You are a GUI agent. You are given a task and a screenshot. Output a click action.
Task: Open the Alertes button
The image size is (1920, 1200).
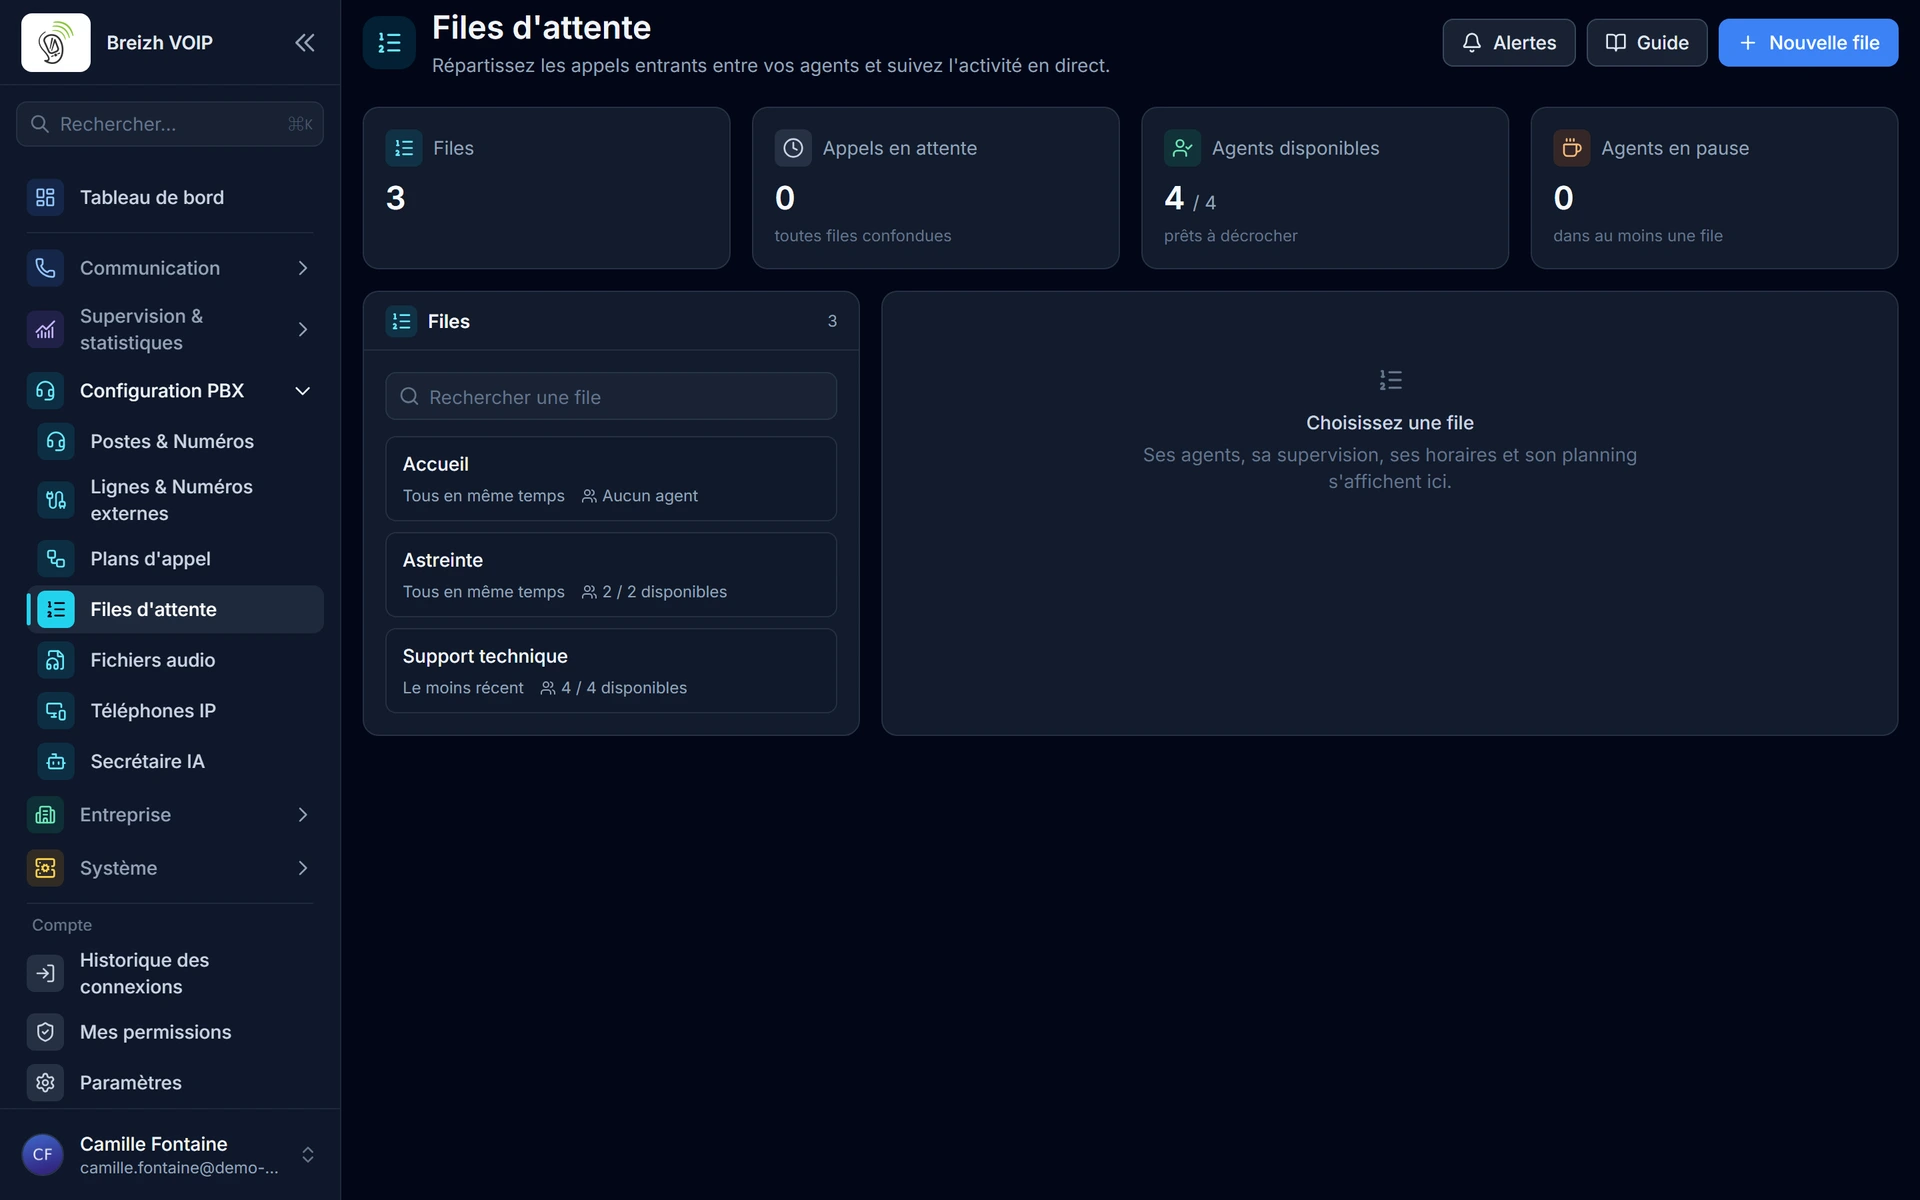[1508, 43]
